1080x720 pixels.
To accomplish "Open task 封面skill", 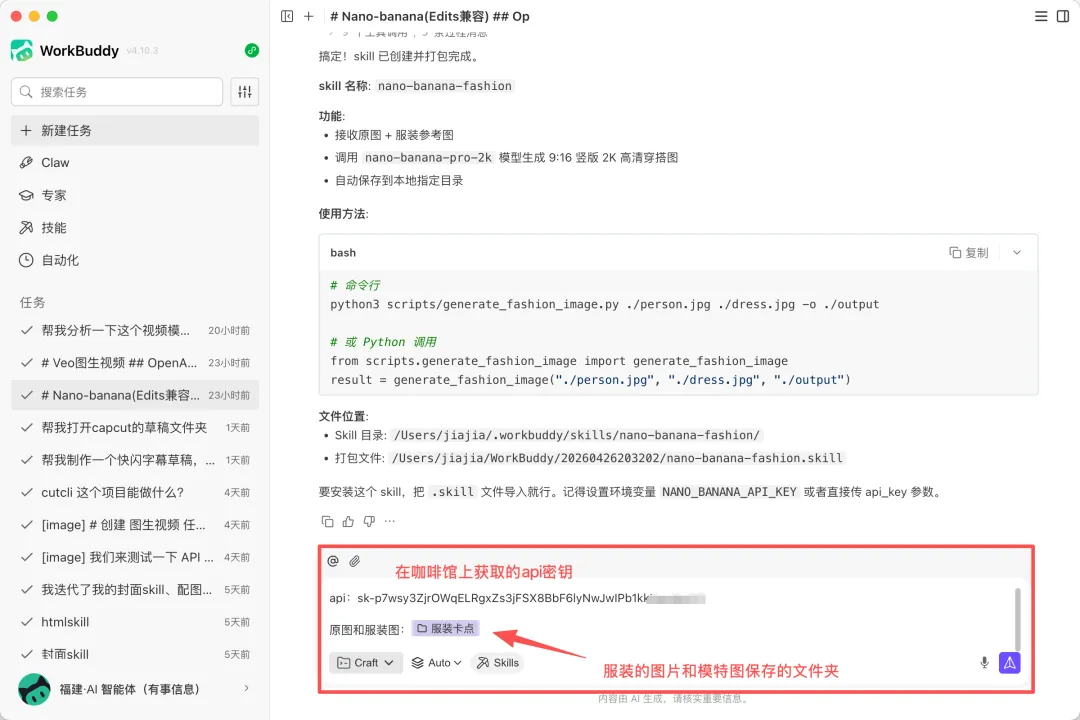I will point(134,655).
